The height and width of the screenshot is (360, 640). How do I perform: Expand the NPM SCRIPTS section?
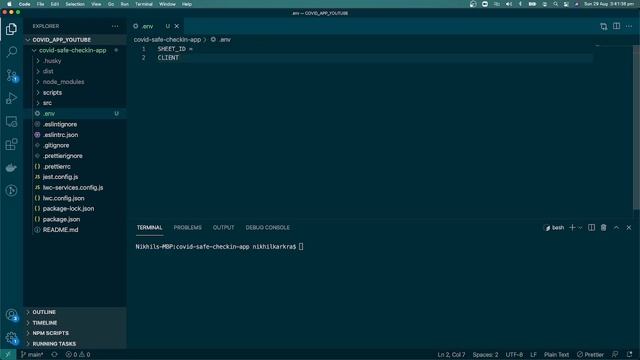coord(75,333)
